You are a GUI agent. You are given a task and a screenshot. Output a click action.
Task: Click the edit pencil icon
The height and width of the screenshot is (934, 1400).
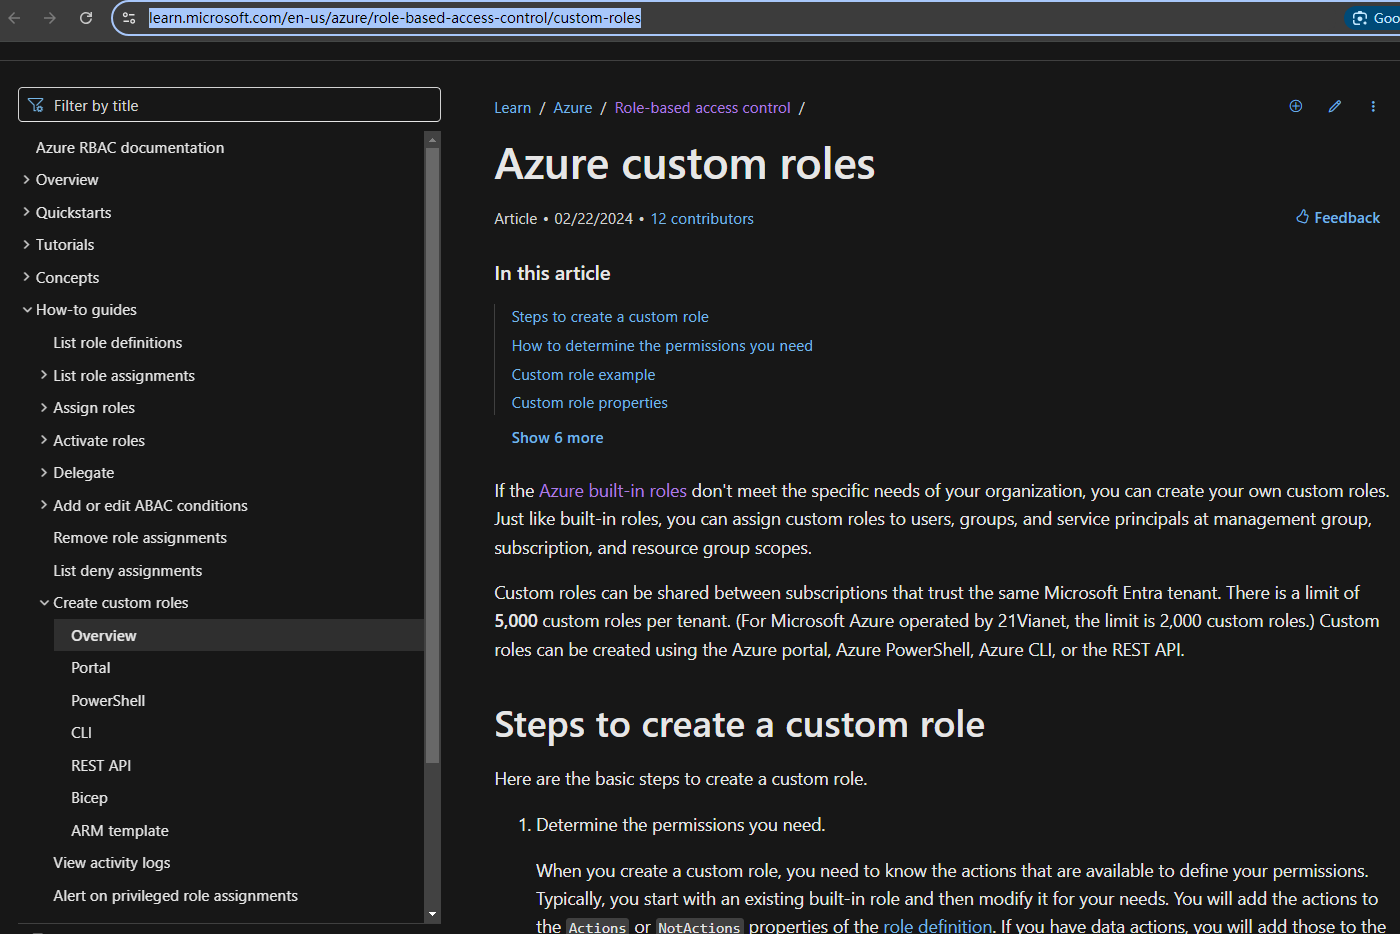coord(1335,106)
